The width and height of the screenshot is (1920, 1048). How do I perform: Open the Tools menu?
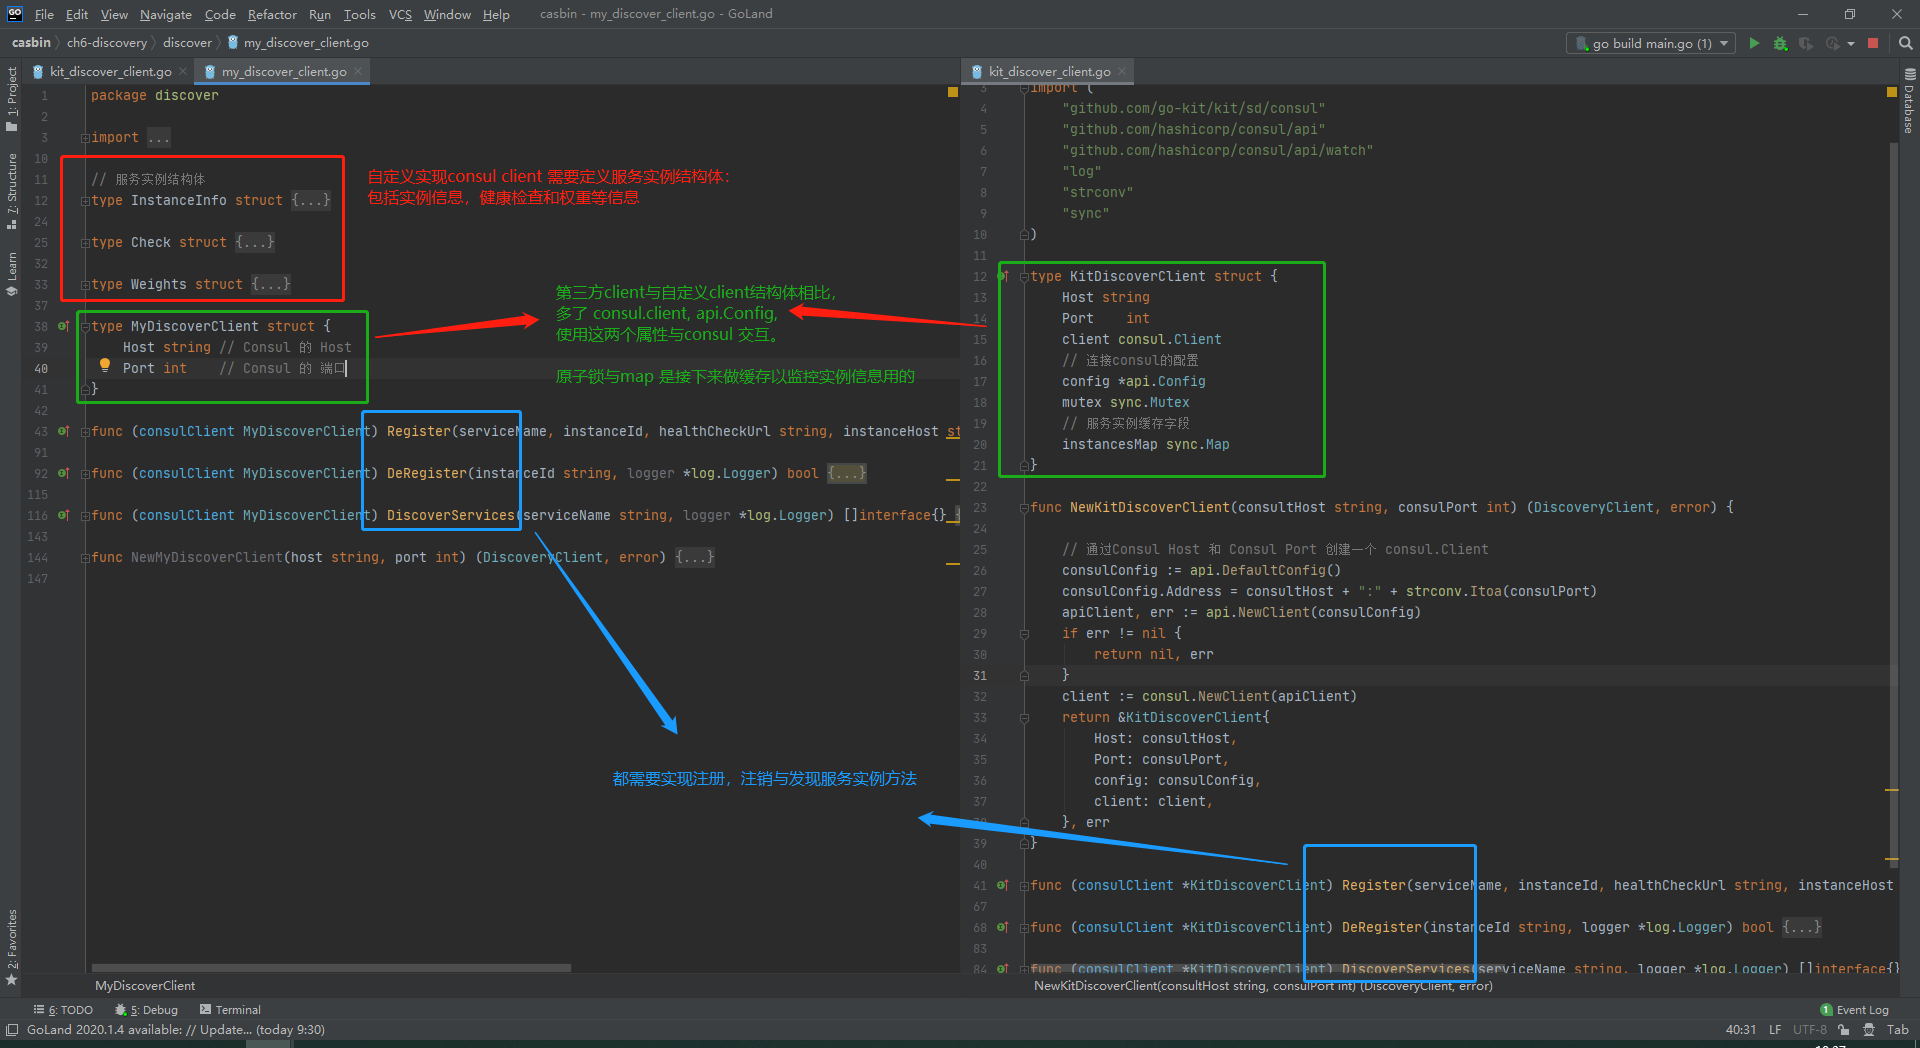[x=360, y=14]
